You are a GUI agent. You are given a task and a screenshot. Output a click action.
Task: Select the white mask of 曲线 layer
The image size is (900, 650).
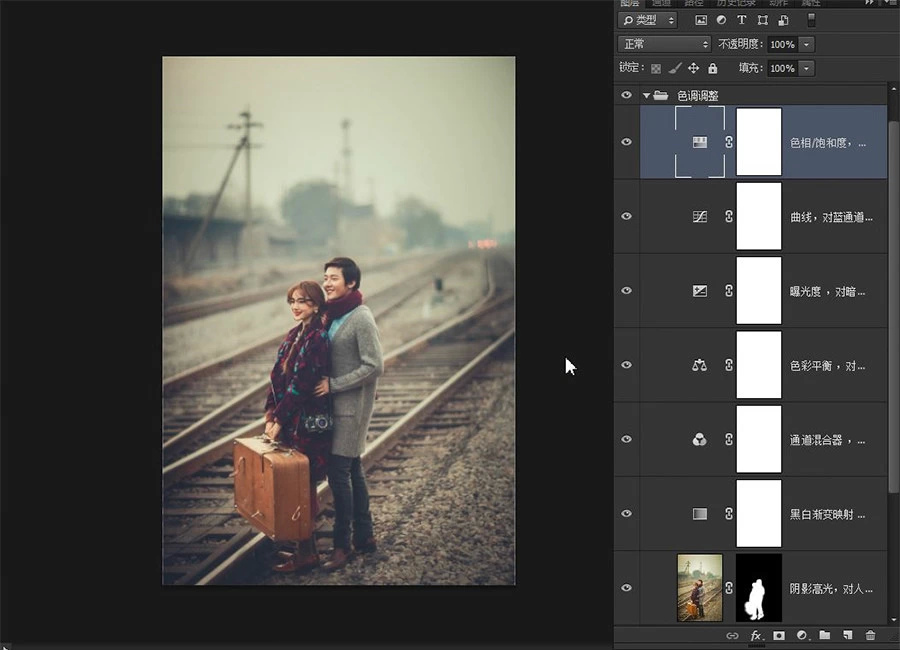coord(759,216)
